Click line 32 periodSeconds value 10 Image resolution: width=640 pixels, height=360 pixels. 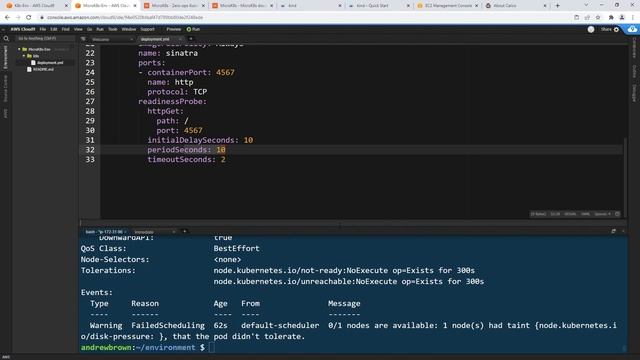pyautogui.click(x=221, y=150)
